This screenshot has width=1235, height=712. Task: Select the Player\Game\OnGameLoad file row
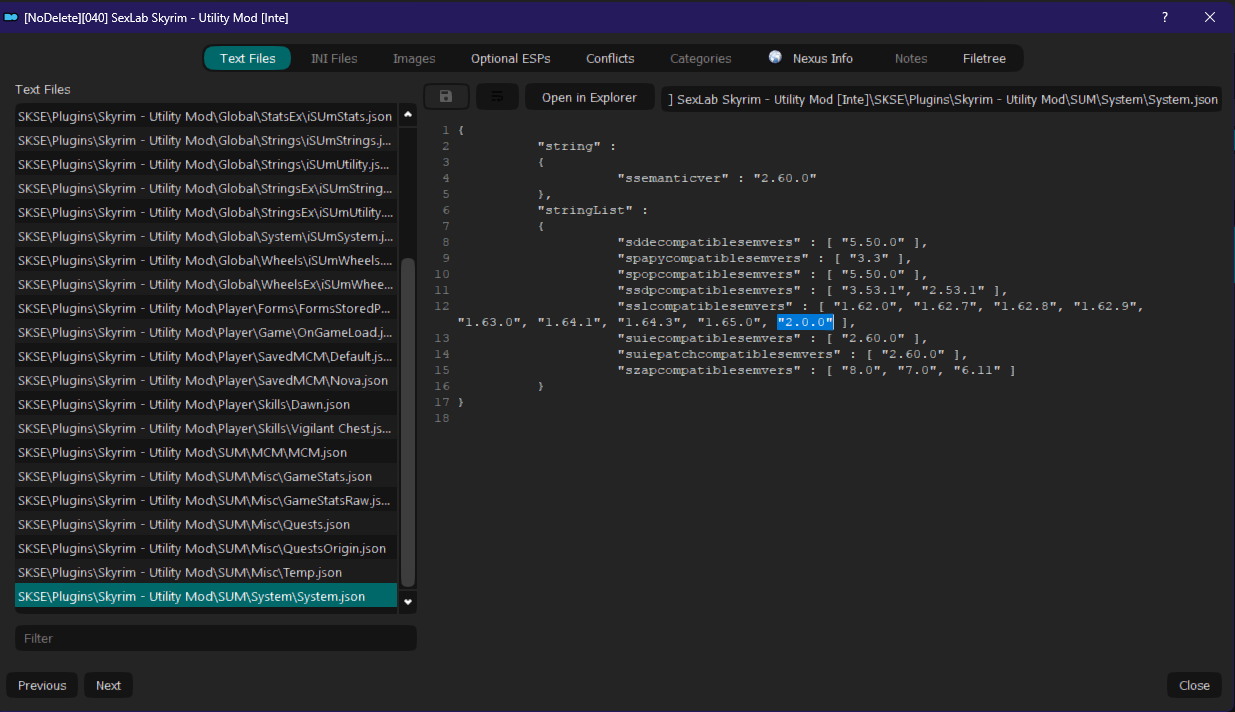pyautogui.click(x=206, y=333)
